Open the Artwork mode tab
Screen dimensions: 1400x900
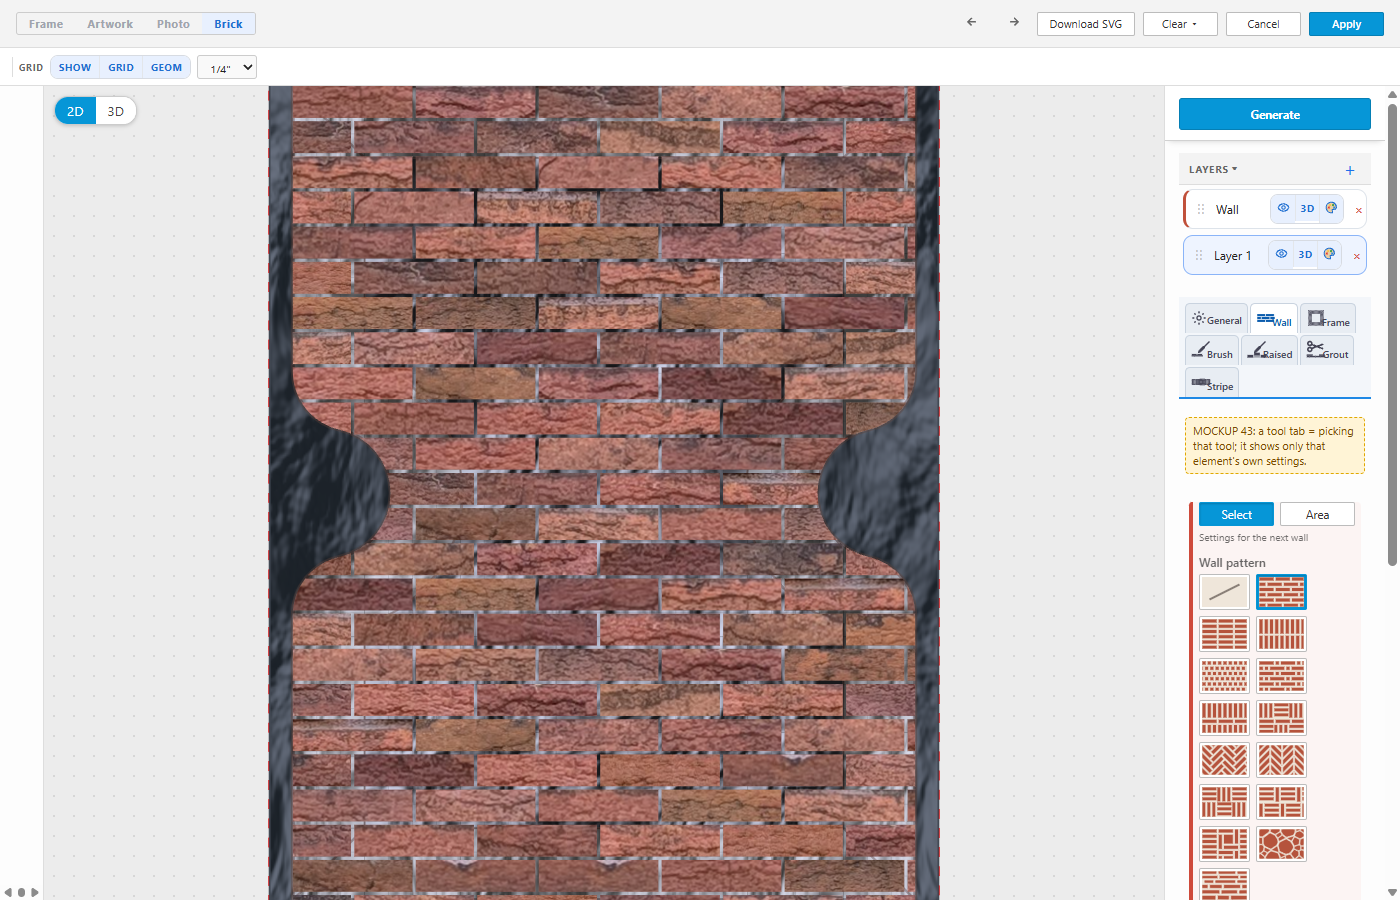point(110,24)
